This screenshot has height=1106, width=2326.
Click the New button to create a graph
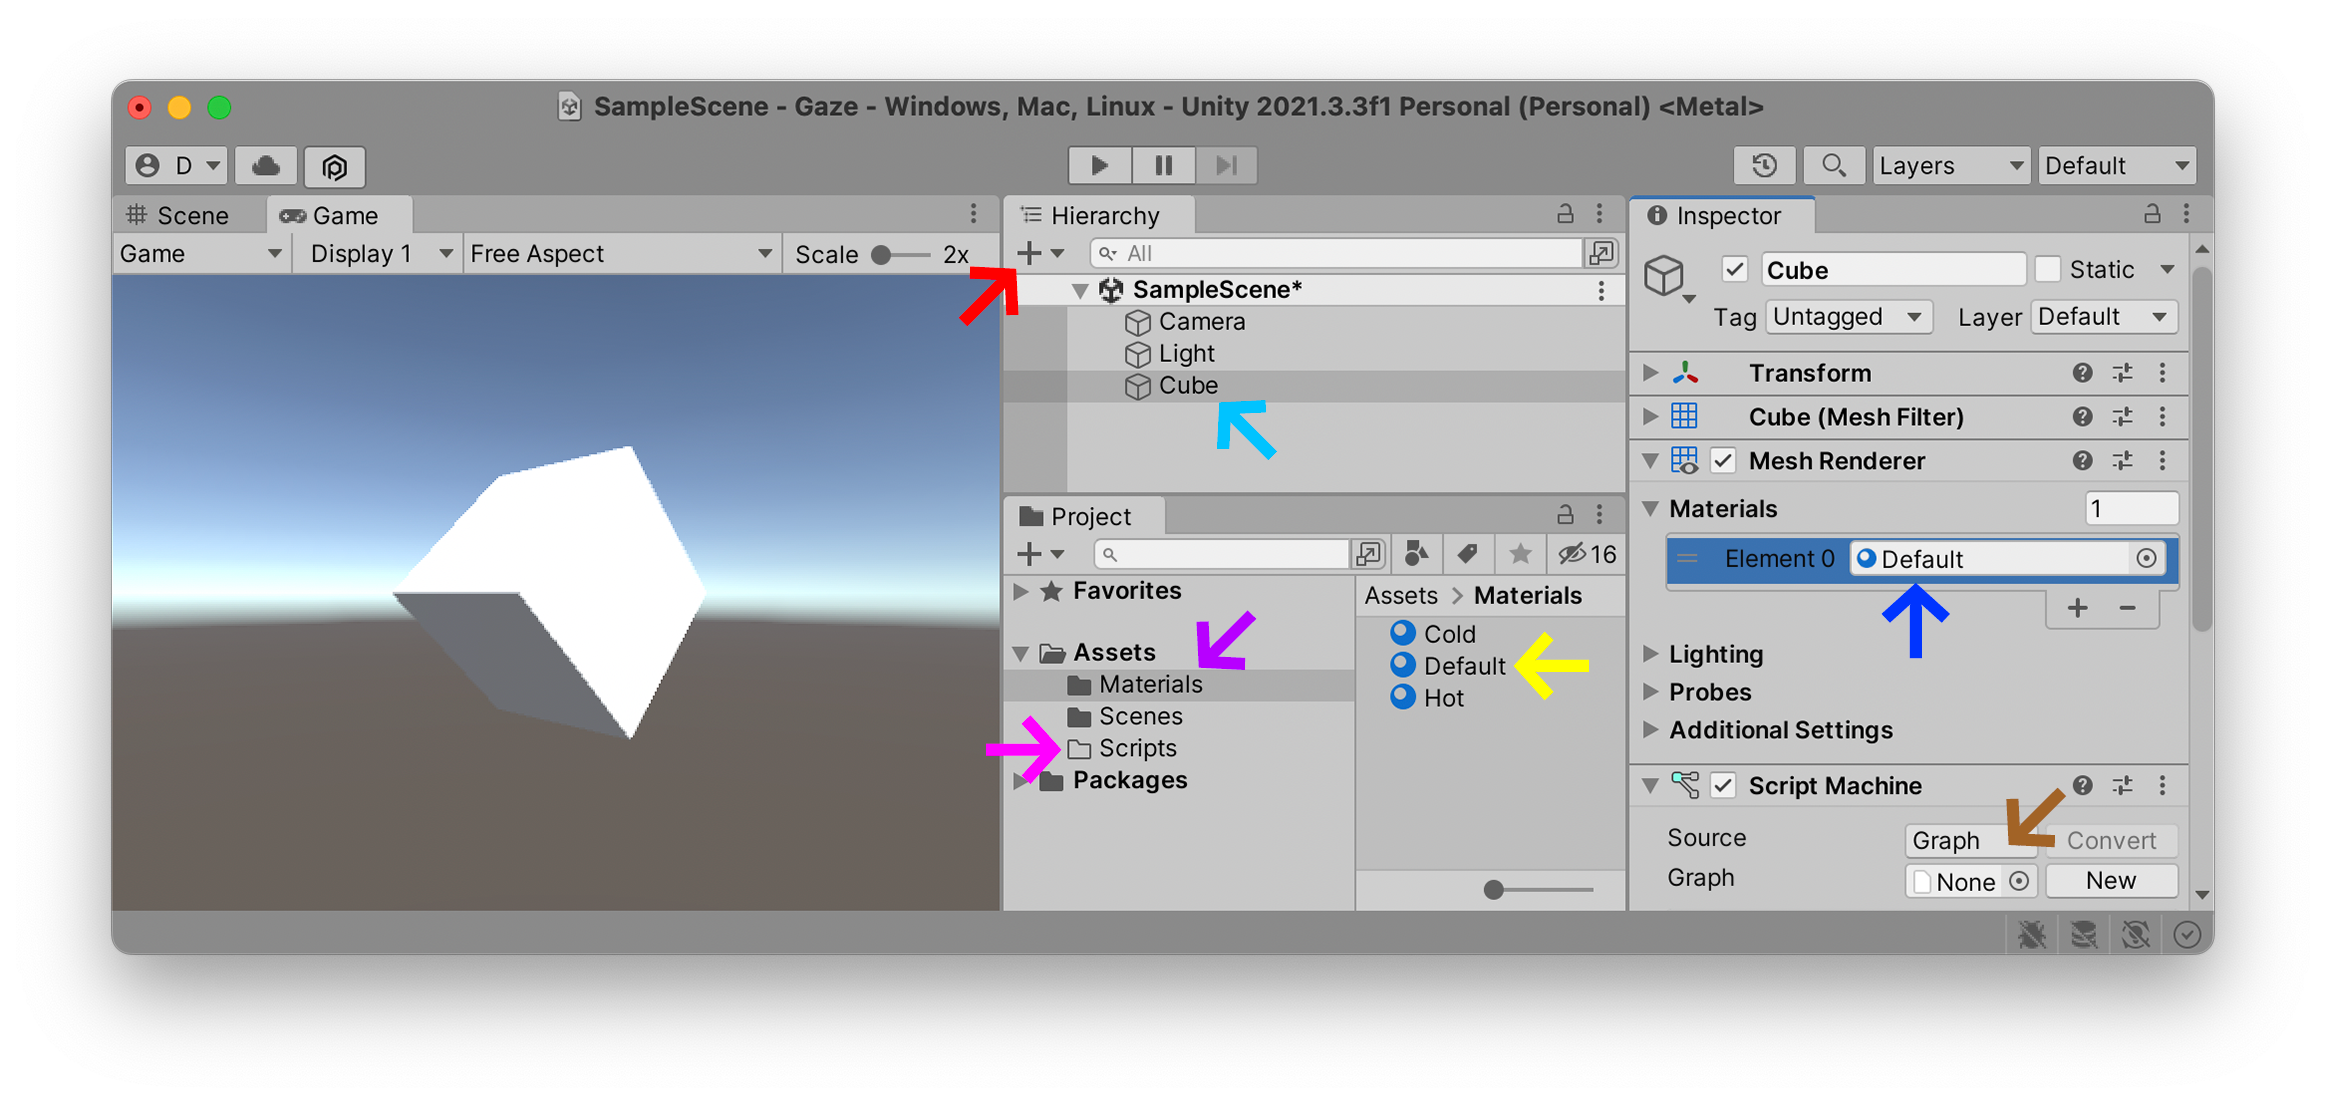[x=2111, y=881]
